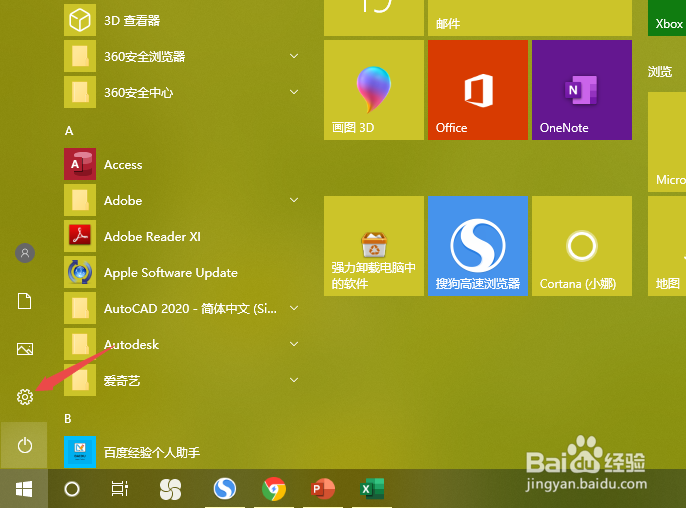Open Google Chrome in the taskbar

click(x=274, y=489)
